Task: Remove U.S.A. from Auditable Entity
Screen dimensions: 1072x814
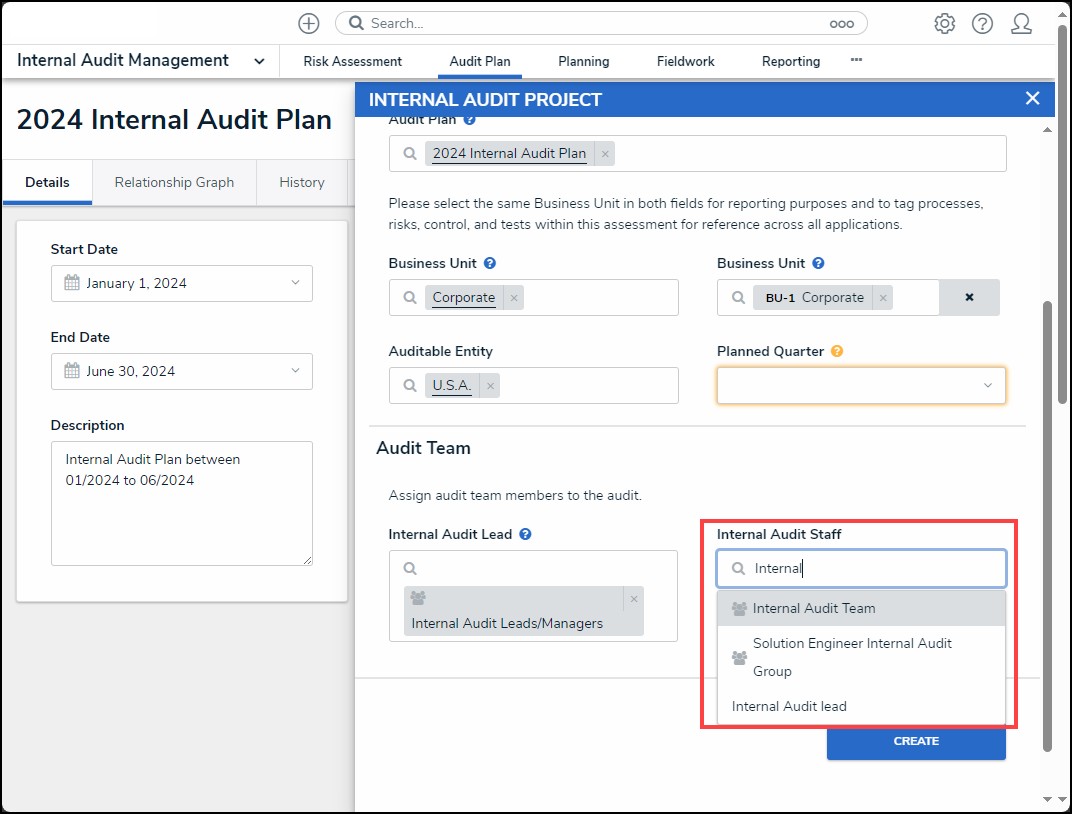Action: coord(490,386)
